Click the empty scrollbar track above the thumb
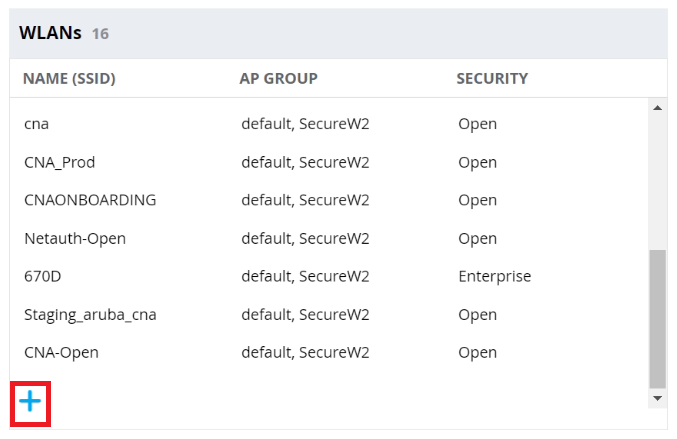Screen dimensions: 677x439 [657, 180]
